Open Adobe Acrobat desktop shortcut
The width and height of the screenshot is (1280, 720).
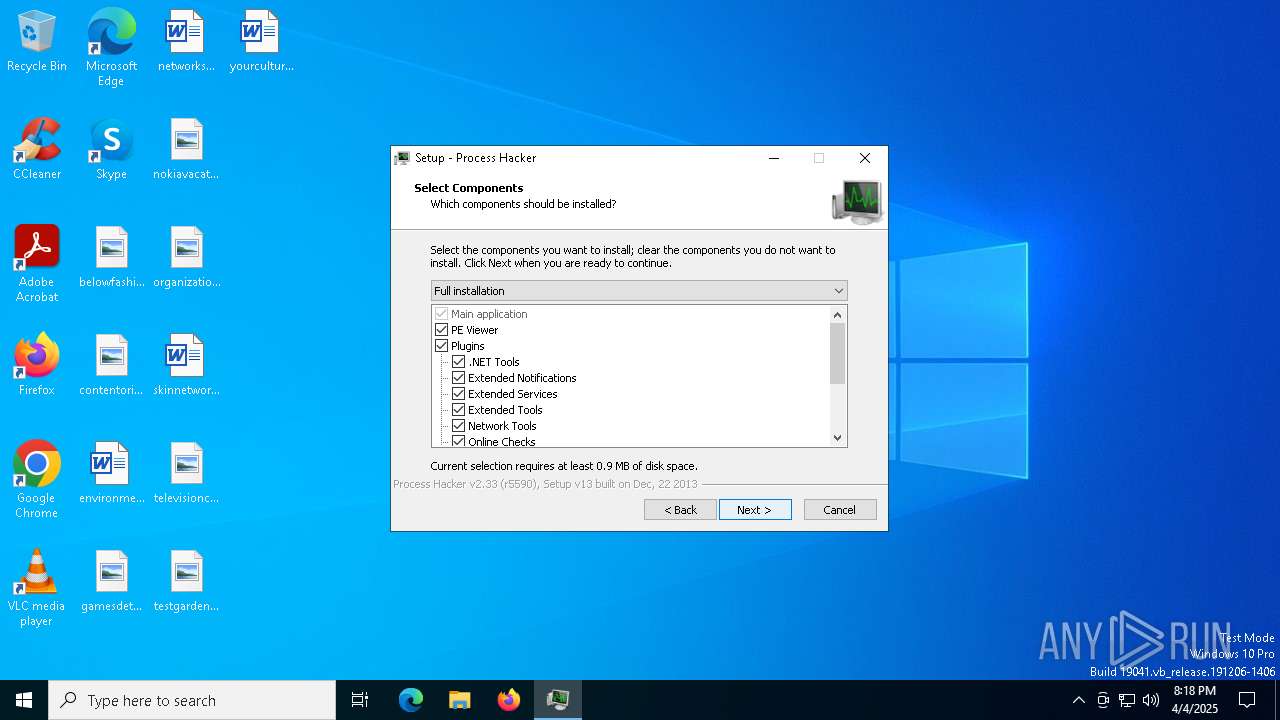point(37,264)
